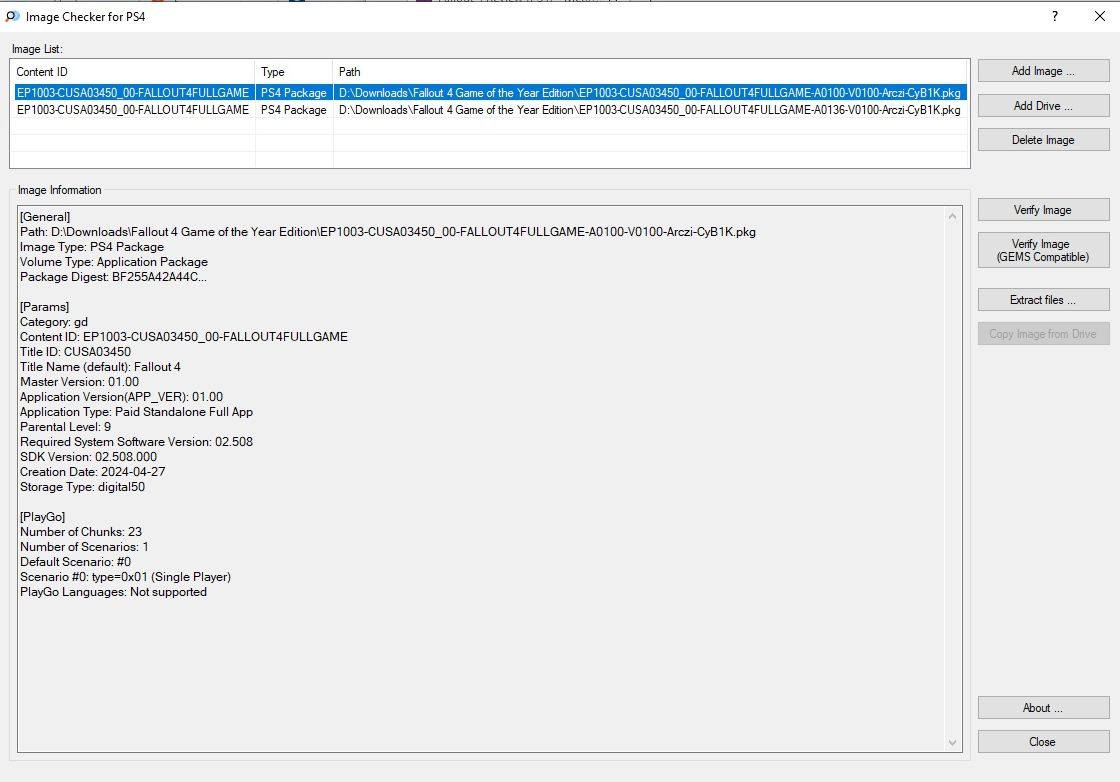The image size is (1120, 782).
Task: Click Required System Software Version: 02.508
Action: pyautogui.click(x=136, y=442)
